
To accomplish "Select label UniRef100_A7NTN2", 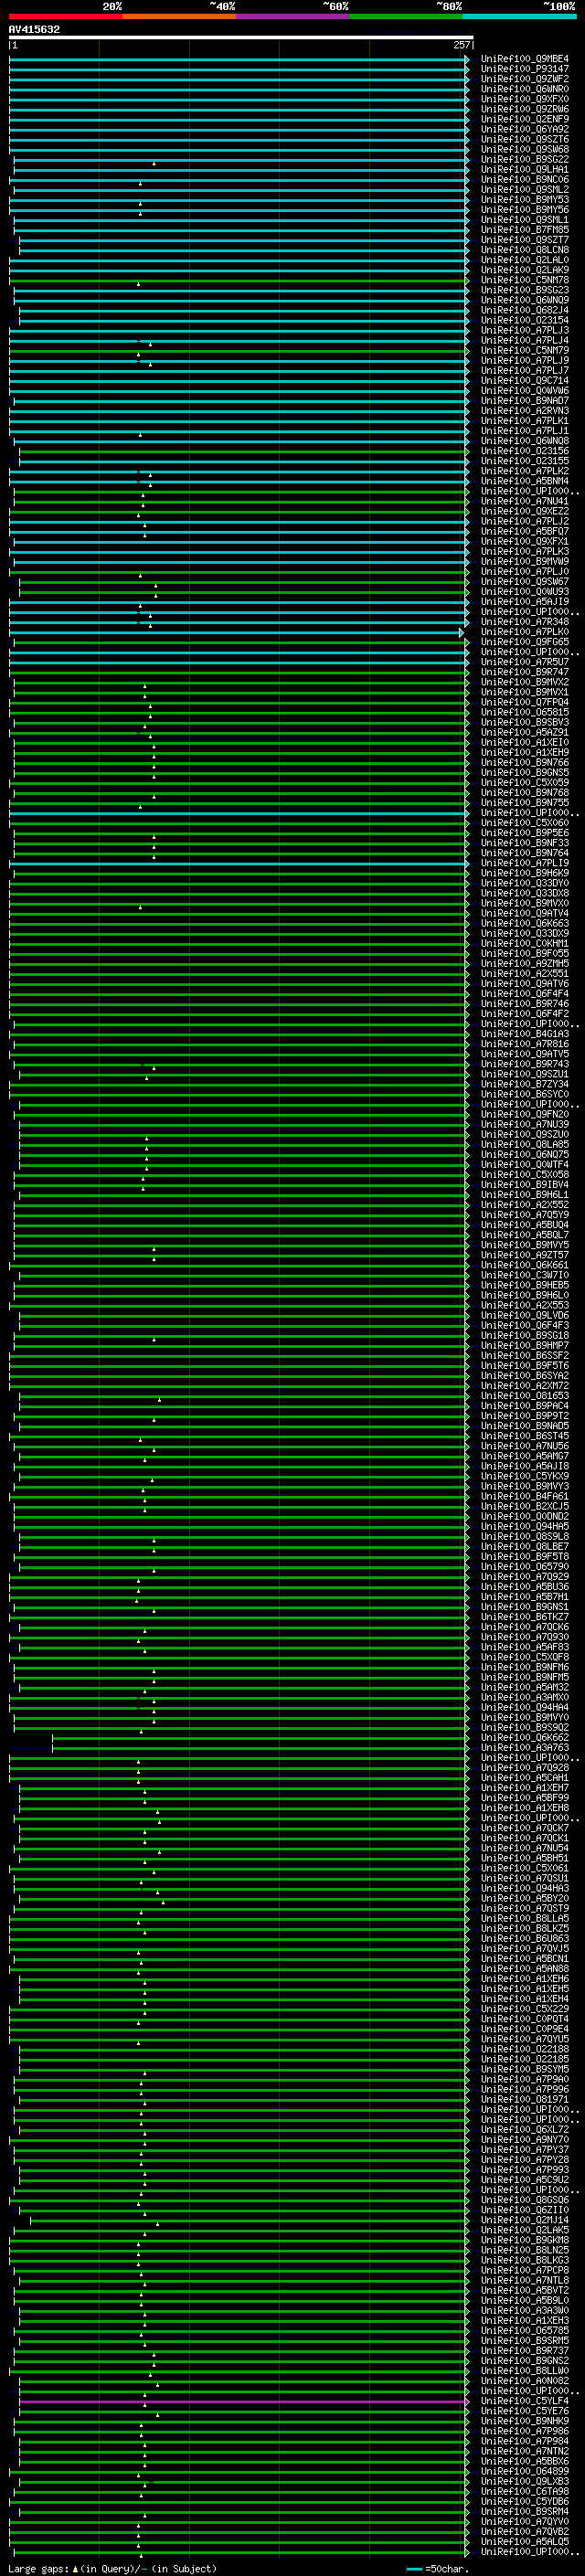I will tap(524, 2451).
